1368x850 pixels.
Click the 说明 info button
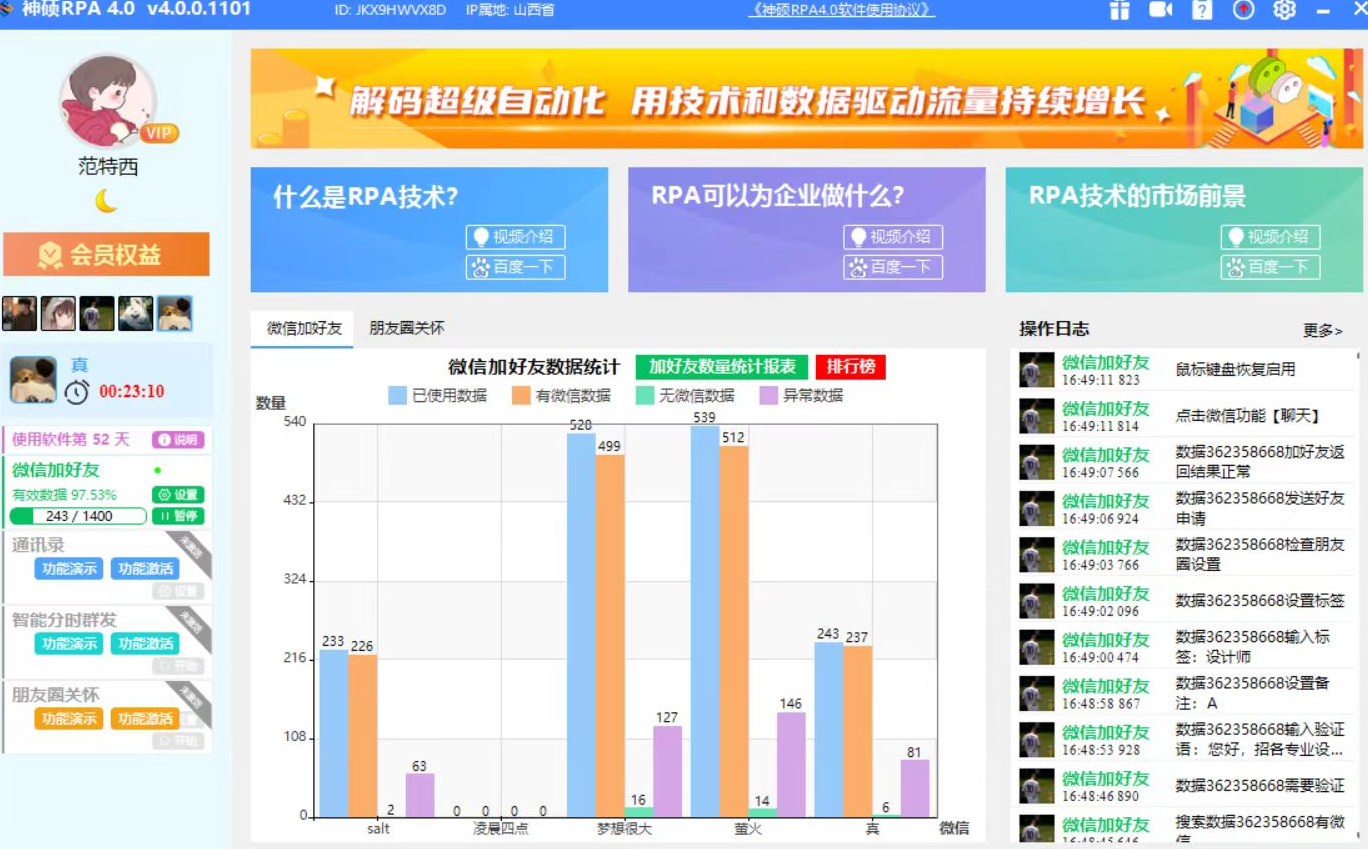coord(178,440)
